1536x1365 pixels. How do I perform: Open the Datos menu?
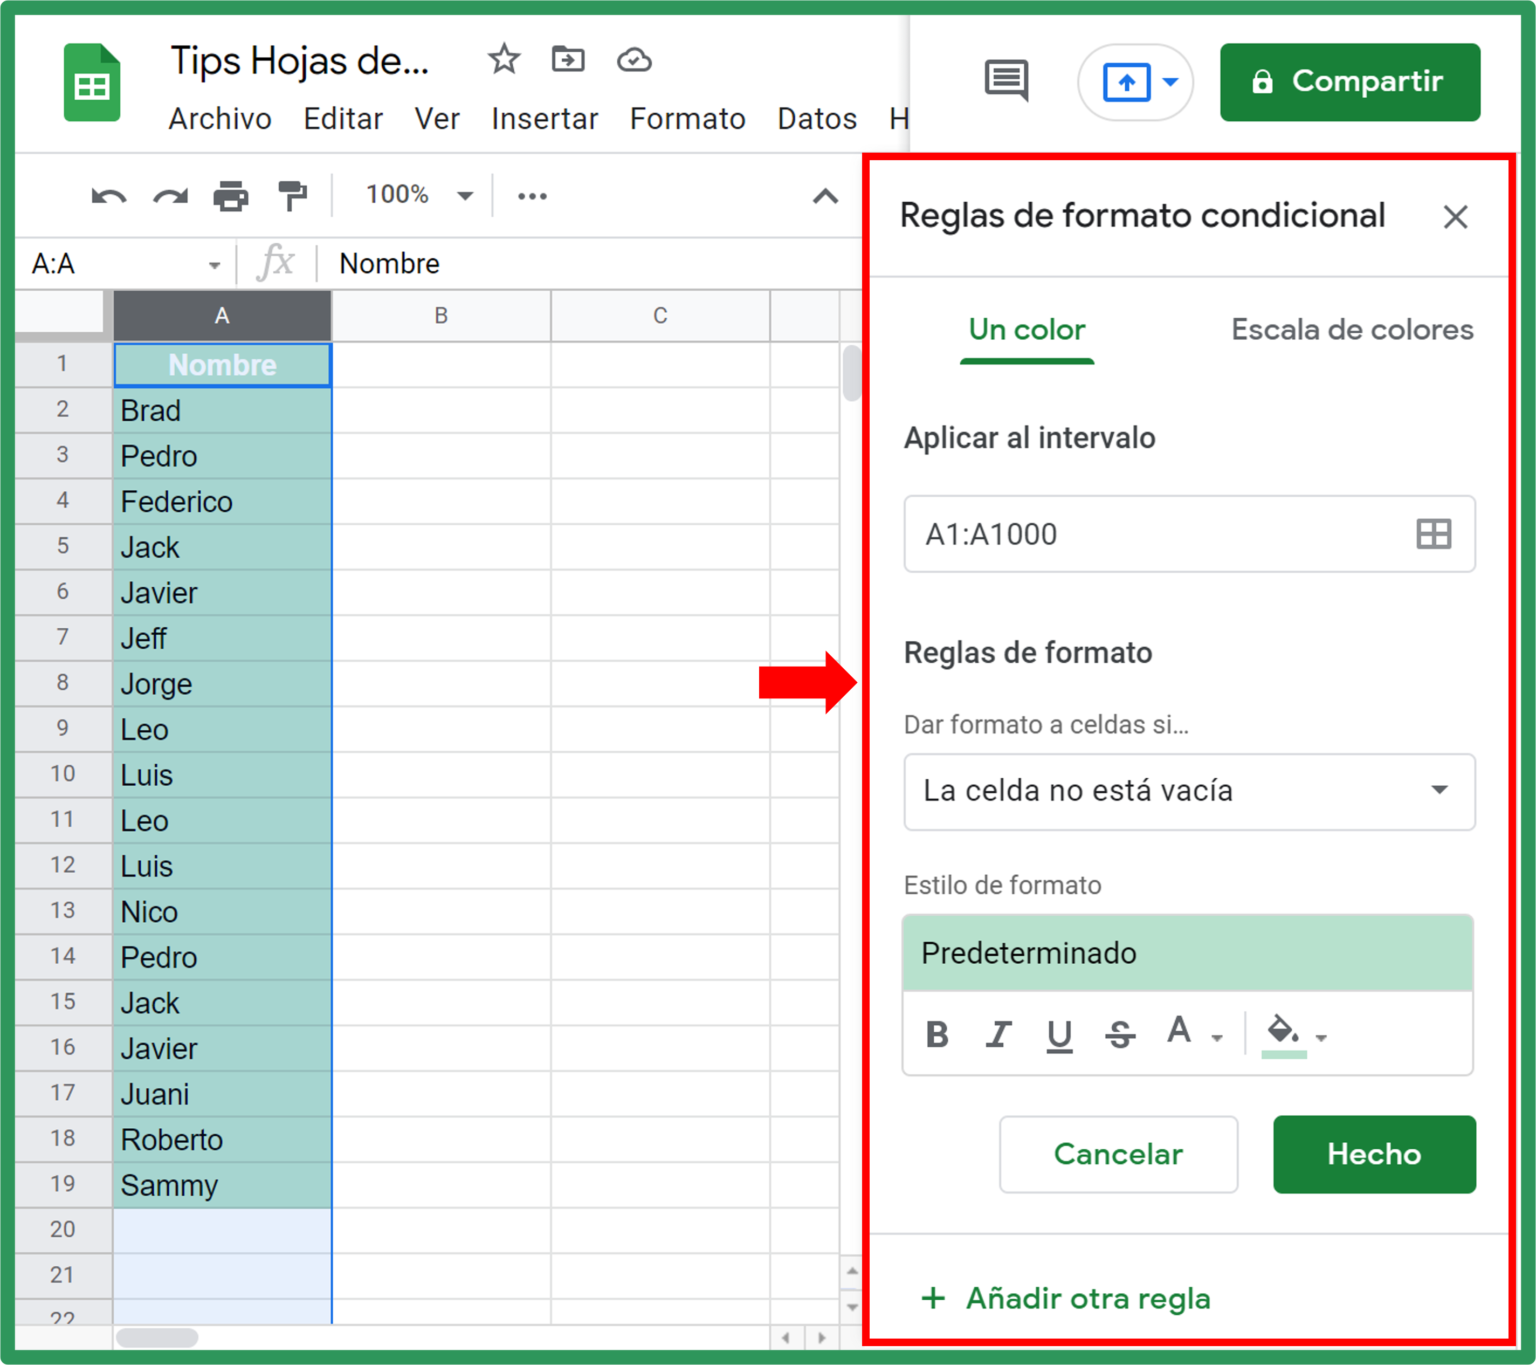click(817, 119)
